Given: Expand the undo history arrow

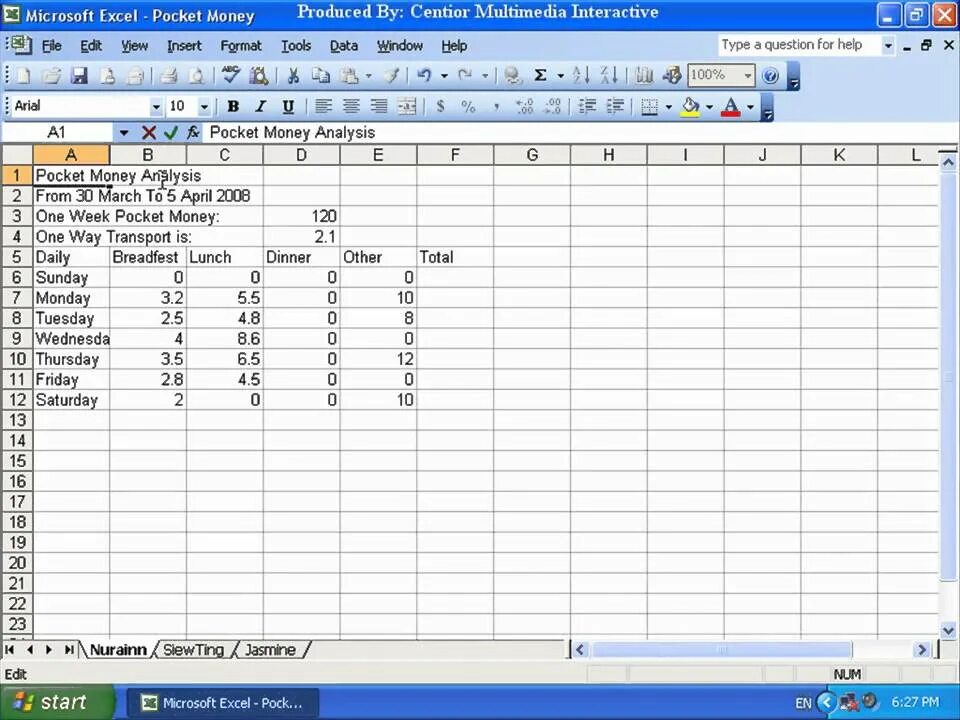Looking at the screenshot, I should (444, 75).
